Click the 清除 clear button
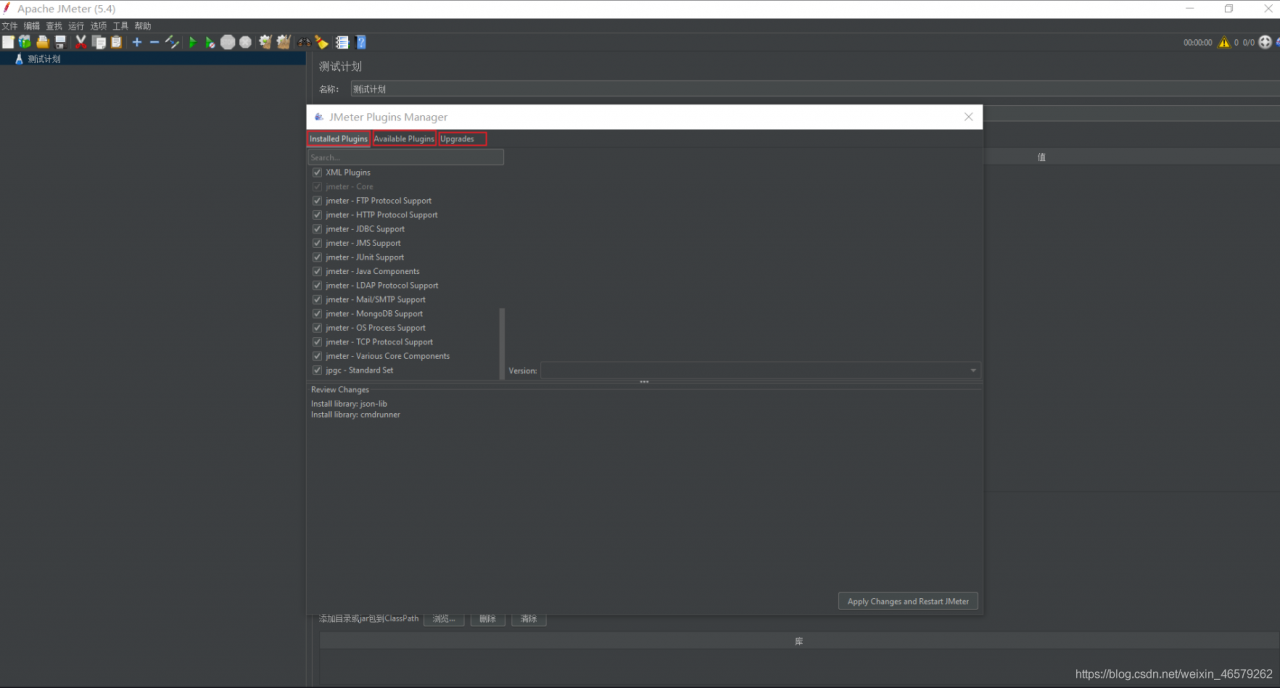This screenshot has height=688, width=1280. coord(529,619)
